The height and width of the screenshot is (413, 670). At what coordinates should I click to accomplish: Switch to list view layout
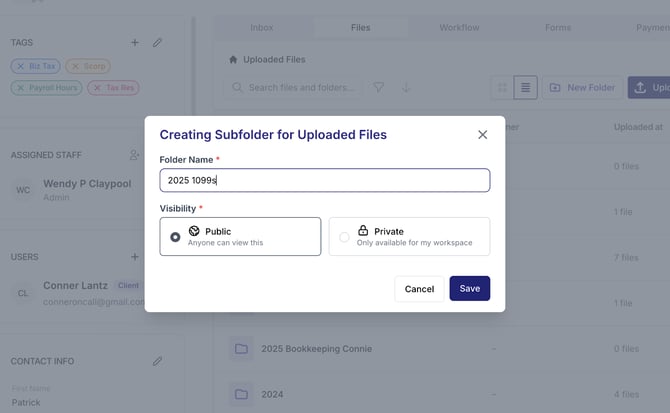[525, 88]
